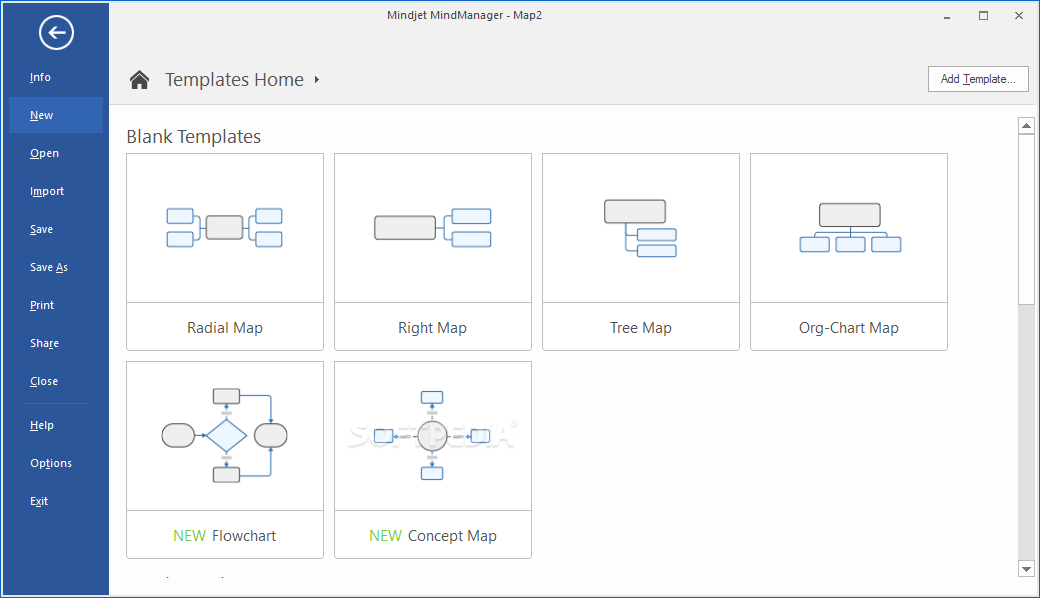Open the Print page
The image size is (1040, 598).
(42, 306)
